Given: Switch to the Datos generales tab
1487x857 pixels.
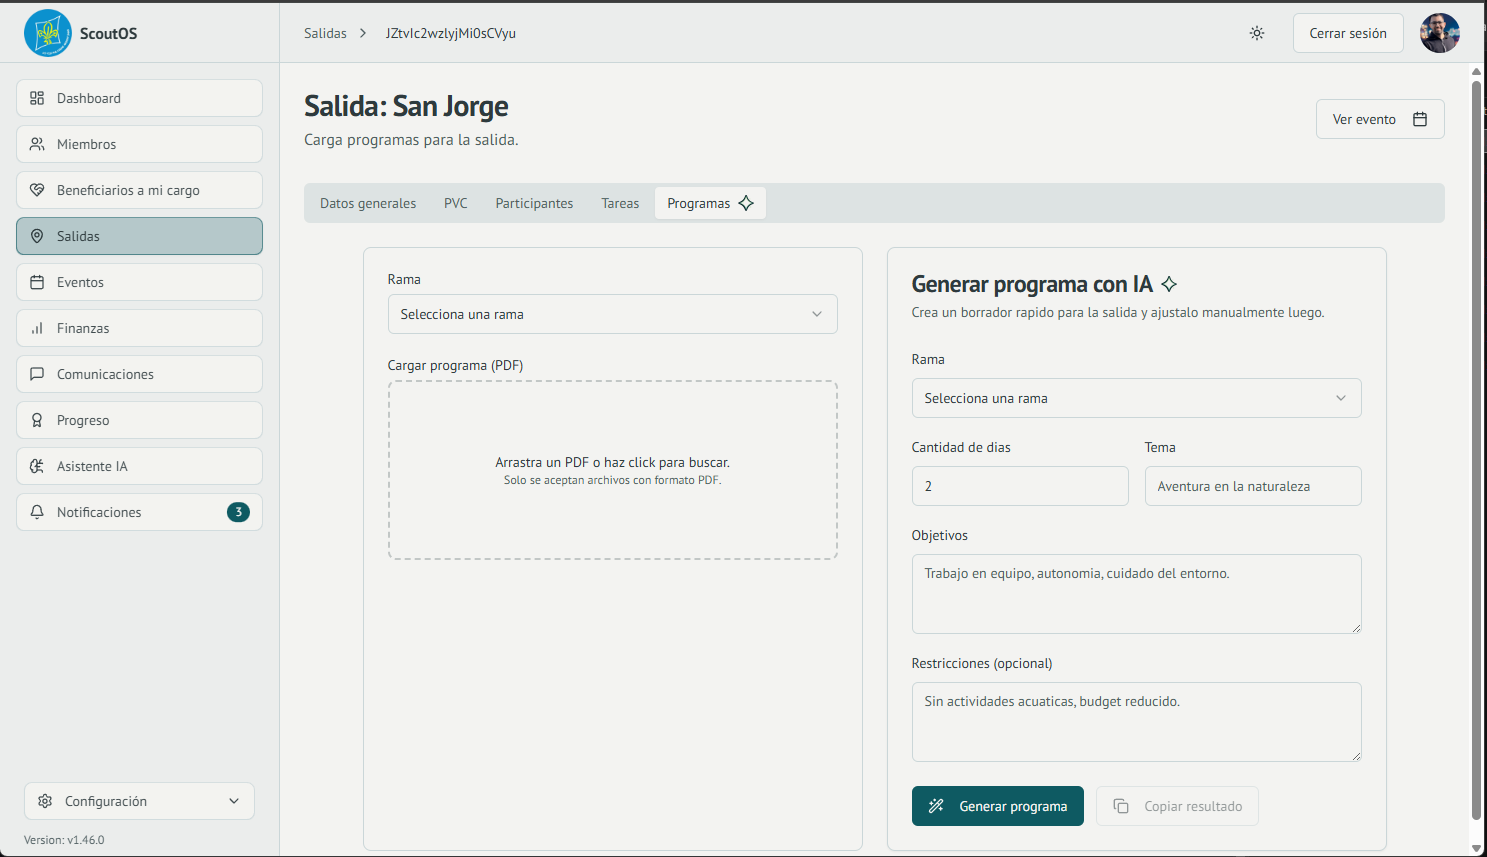Looking at the screenshot, I should 368,203.
